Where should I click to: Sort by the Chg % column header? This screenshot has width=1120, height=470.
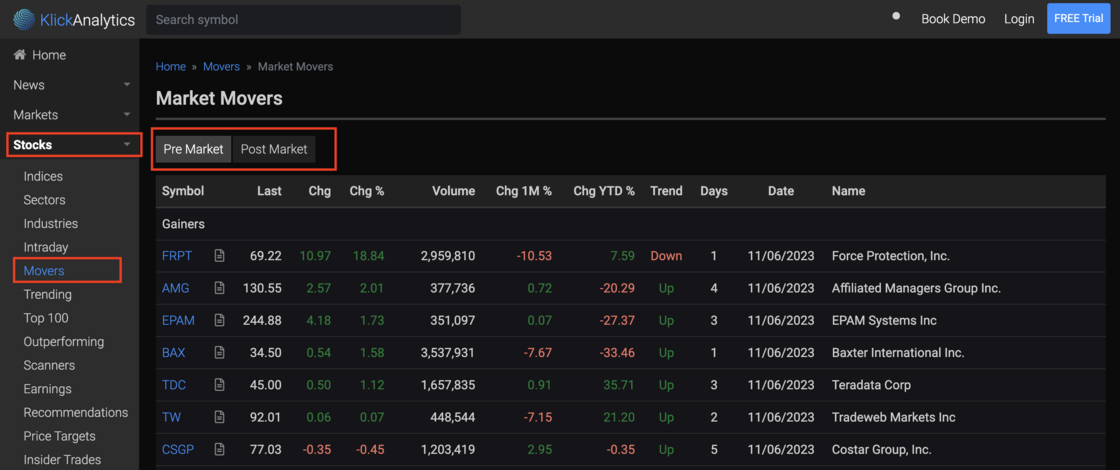pyautogui.click(x=366, y=191)
